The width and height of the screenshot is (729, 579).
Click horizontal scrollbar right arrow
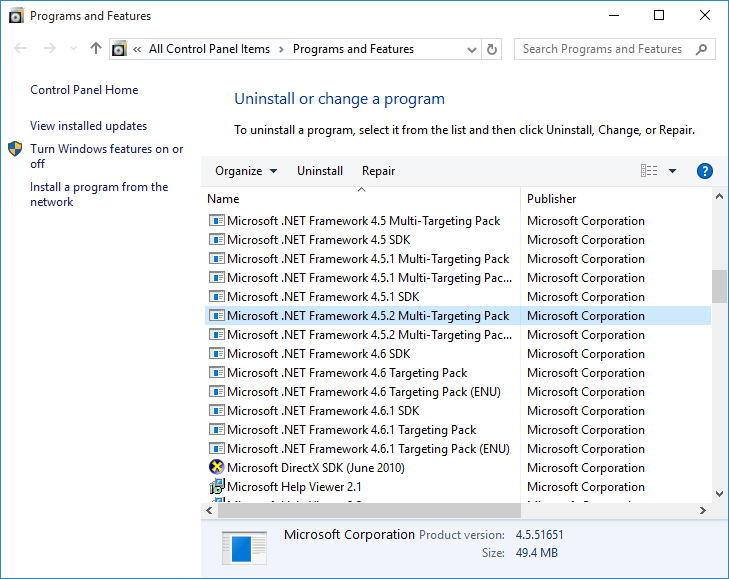[702, 511]
